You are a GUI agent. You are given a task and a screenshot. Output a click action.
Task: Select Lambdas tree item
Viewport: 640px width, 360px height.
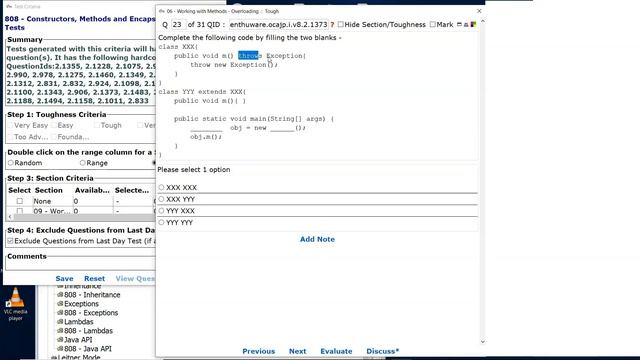(78, 322)
